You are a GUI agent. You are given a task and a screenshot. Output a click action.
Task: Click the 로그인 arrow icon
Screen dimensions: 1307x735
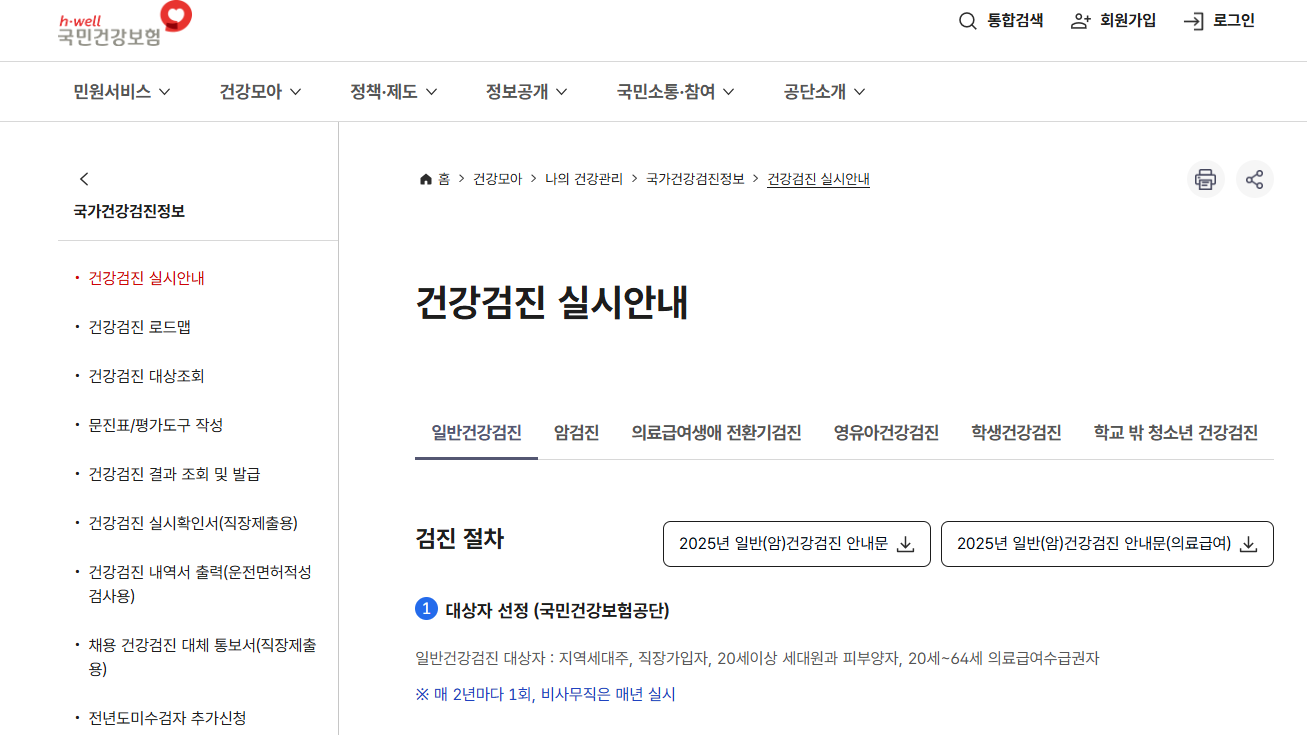coord(1192,20)
